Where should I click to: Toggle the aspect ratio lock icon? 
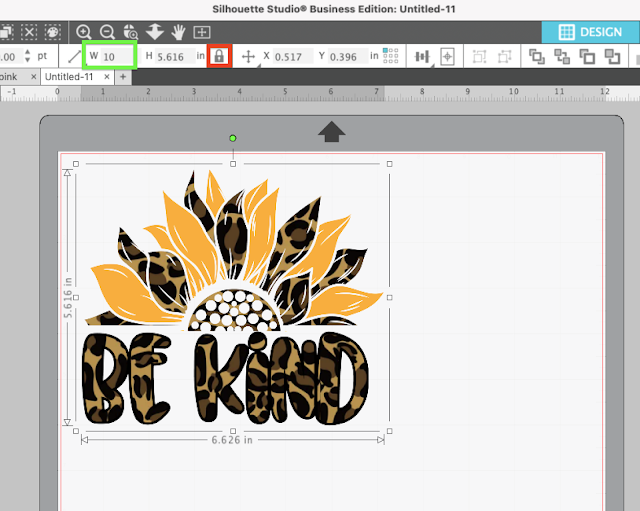click(219, 56)
